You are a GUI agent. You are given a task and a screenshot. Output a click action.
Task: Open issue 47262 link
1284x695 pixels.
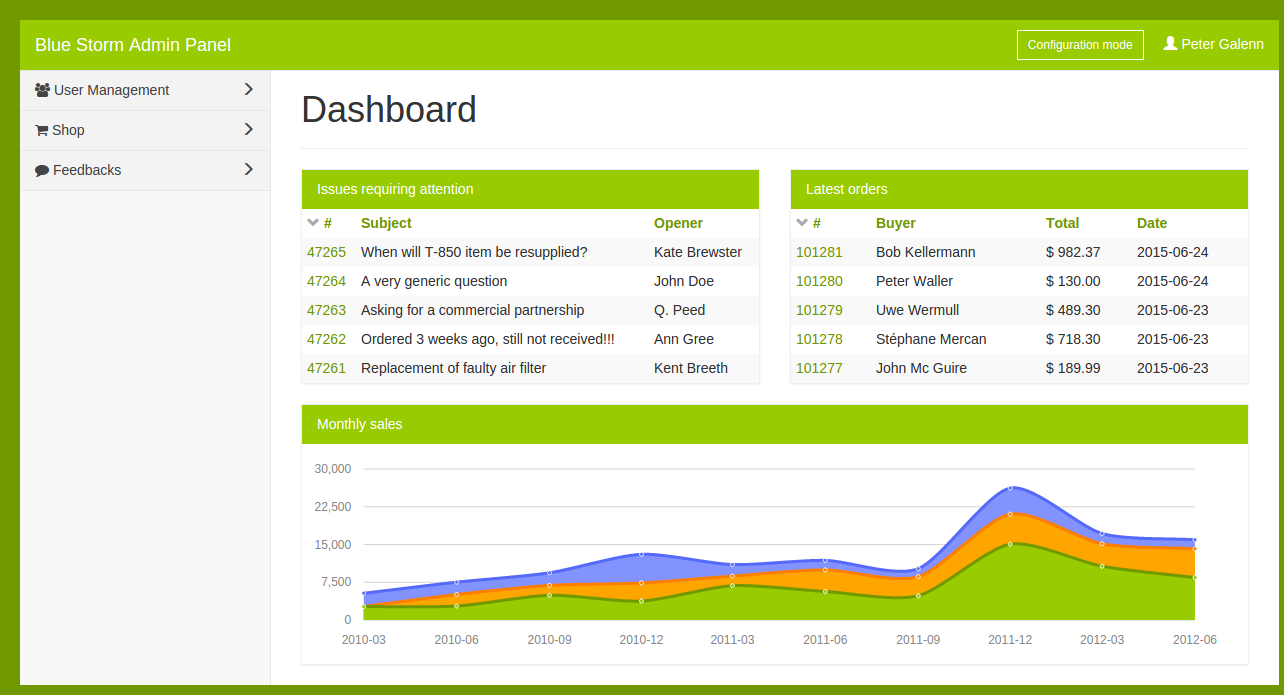(x=326, y=339)
